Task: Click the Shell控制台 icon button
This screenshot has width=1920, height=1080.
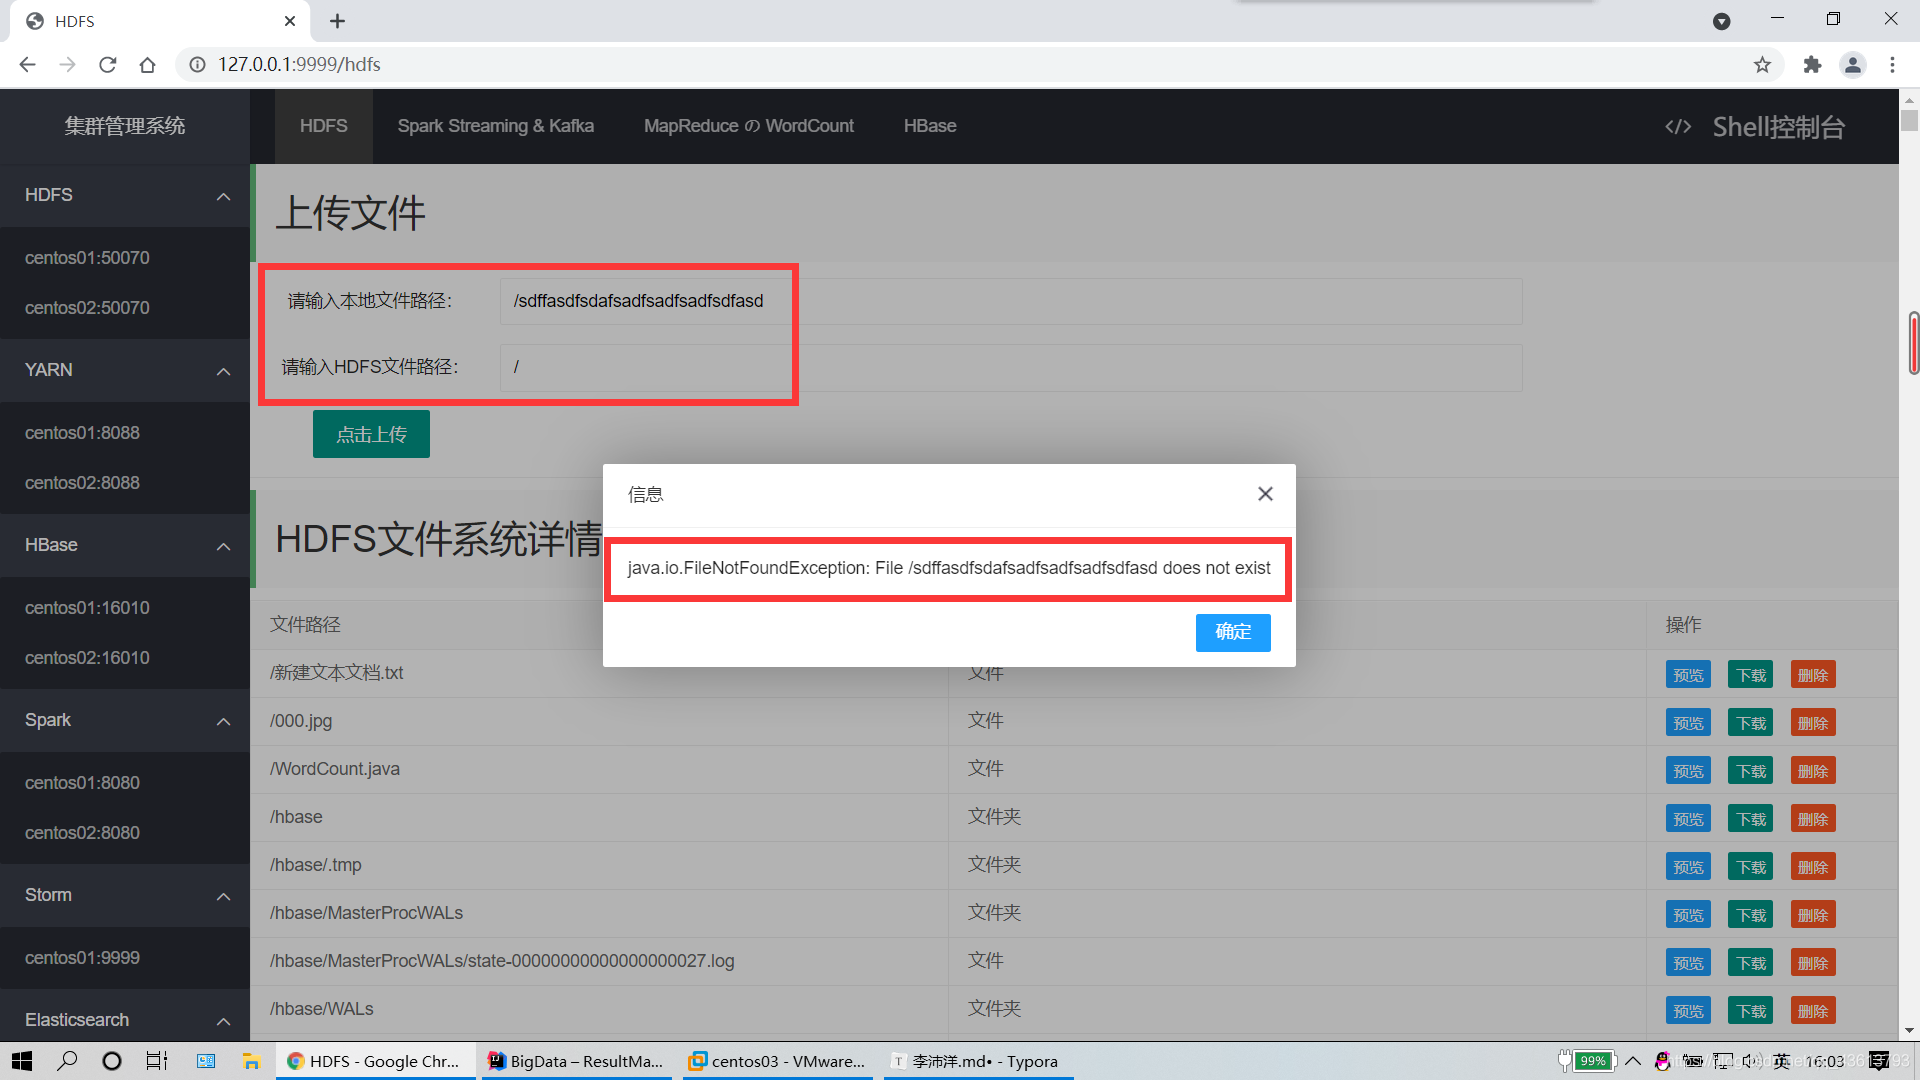Action: coord(1679,125)
